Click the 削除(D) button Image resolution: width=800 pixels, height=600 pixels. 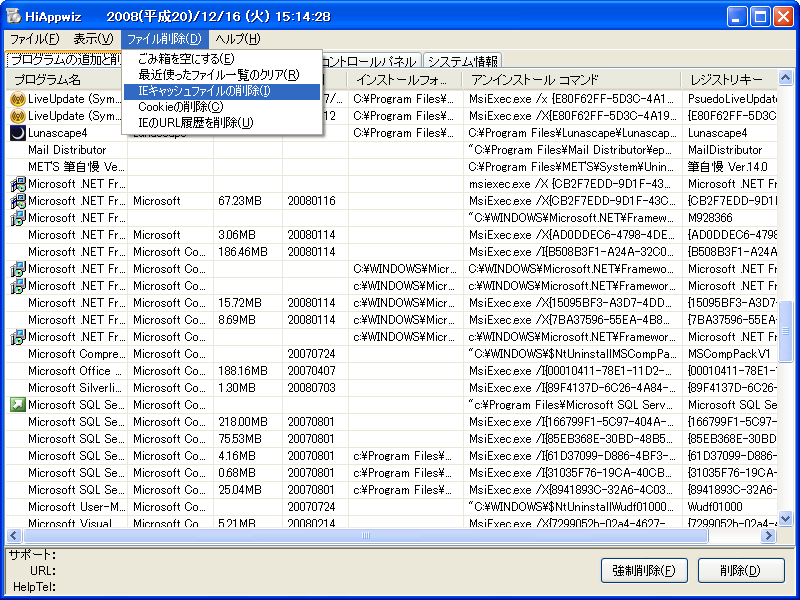pyautogui.click(x=741, y=570)
